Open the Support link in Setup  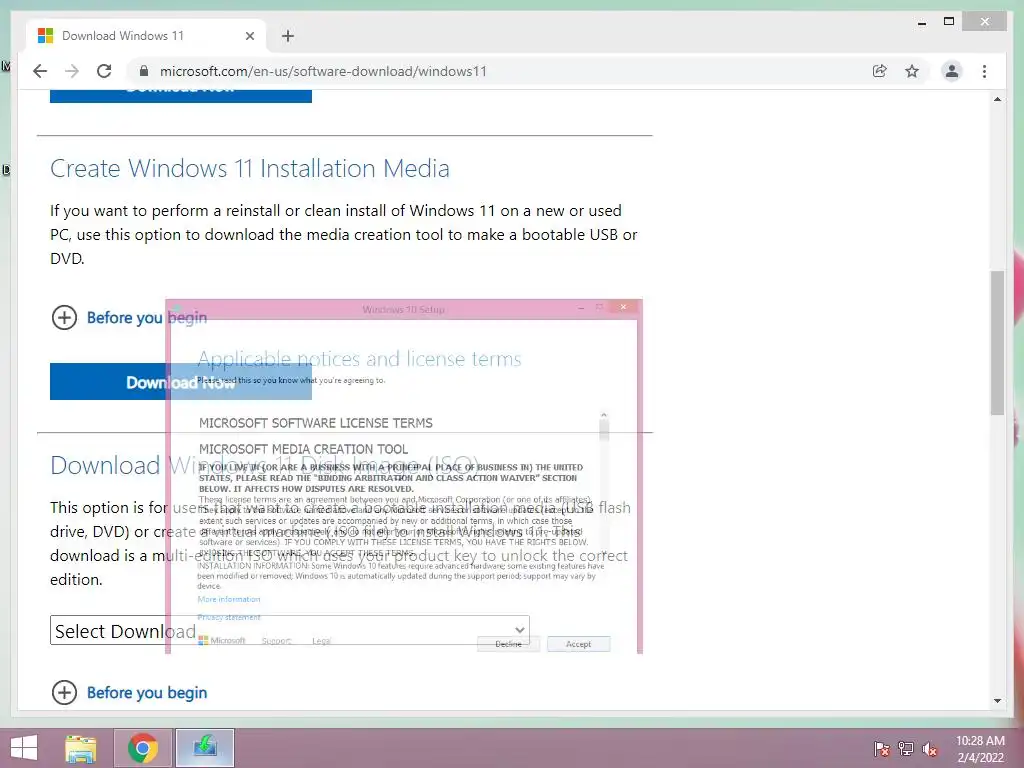(276, 641)
